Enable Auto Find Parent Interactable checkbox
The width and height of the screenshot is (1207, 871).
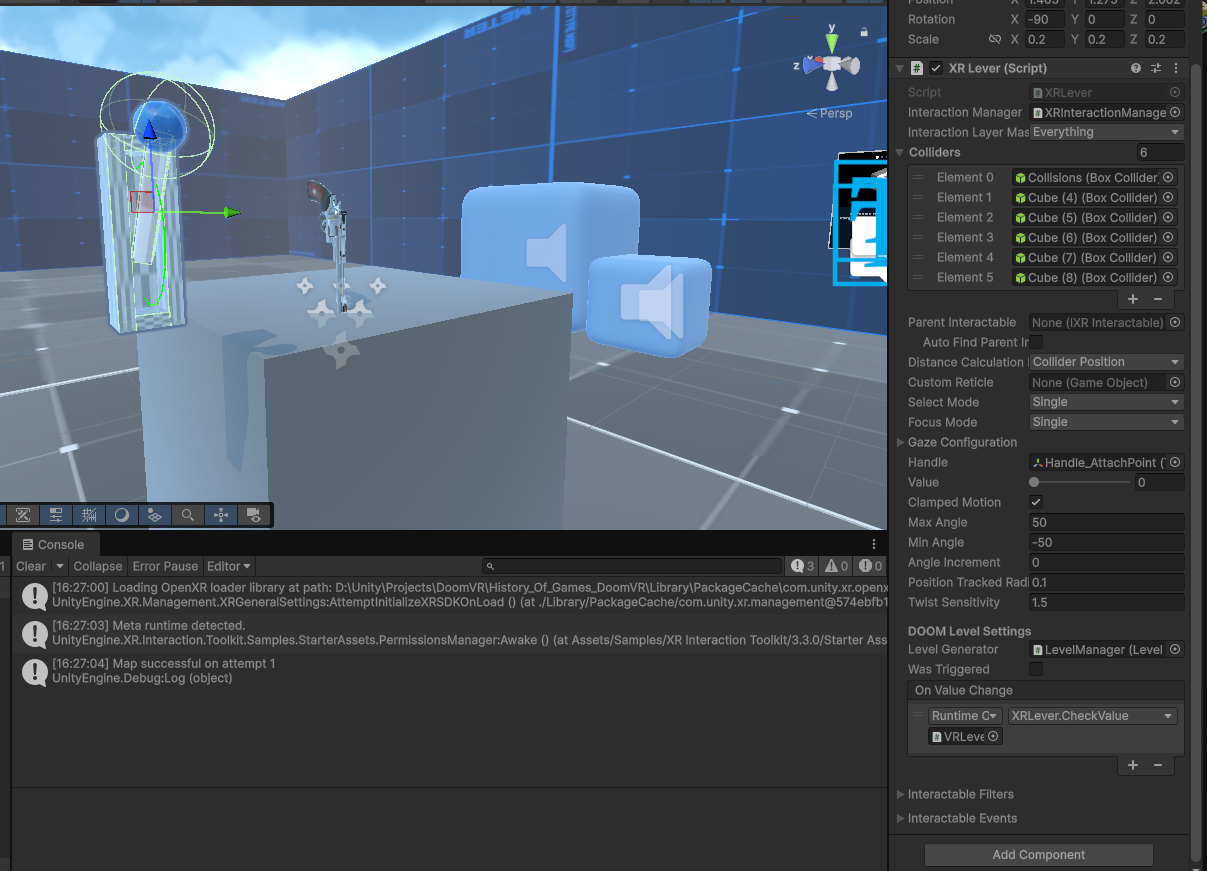tap(1036, 342)
